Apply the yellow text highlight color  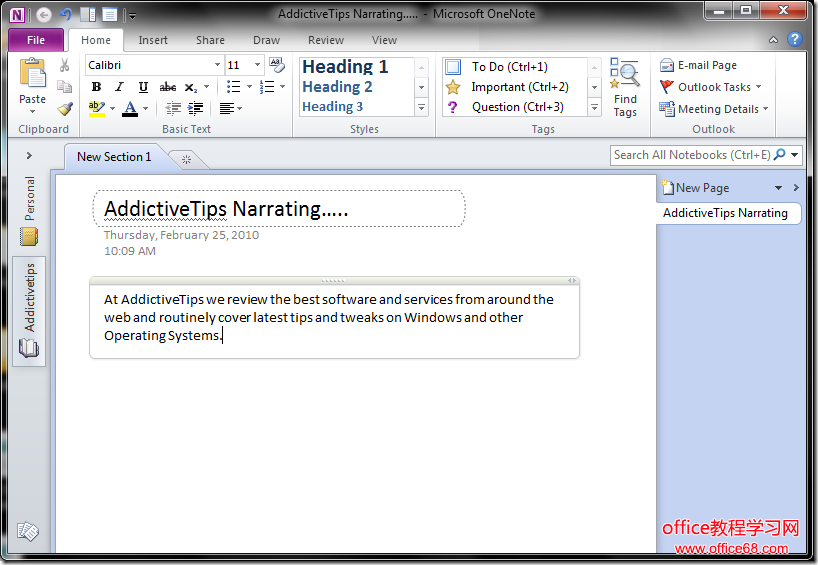click(x=96, y=108)
